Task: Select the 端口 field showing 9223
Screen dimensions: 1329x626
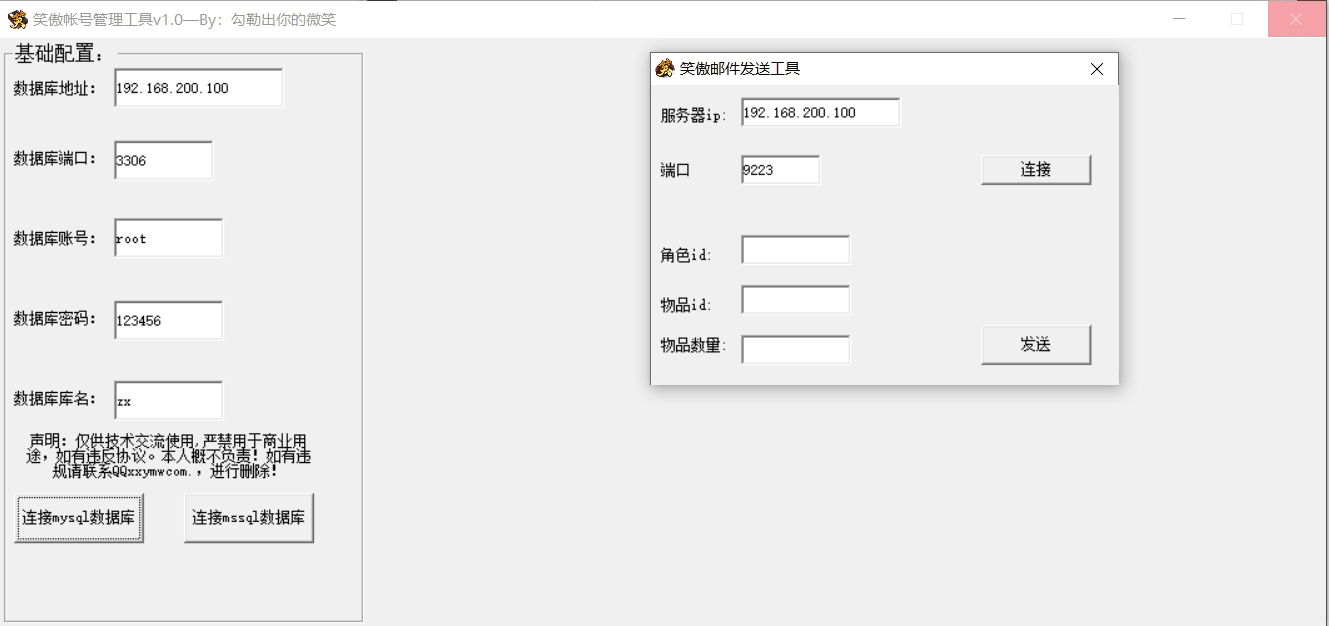Action: point(780,170)
